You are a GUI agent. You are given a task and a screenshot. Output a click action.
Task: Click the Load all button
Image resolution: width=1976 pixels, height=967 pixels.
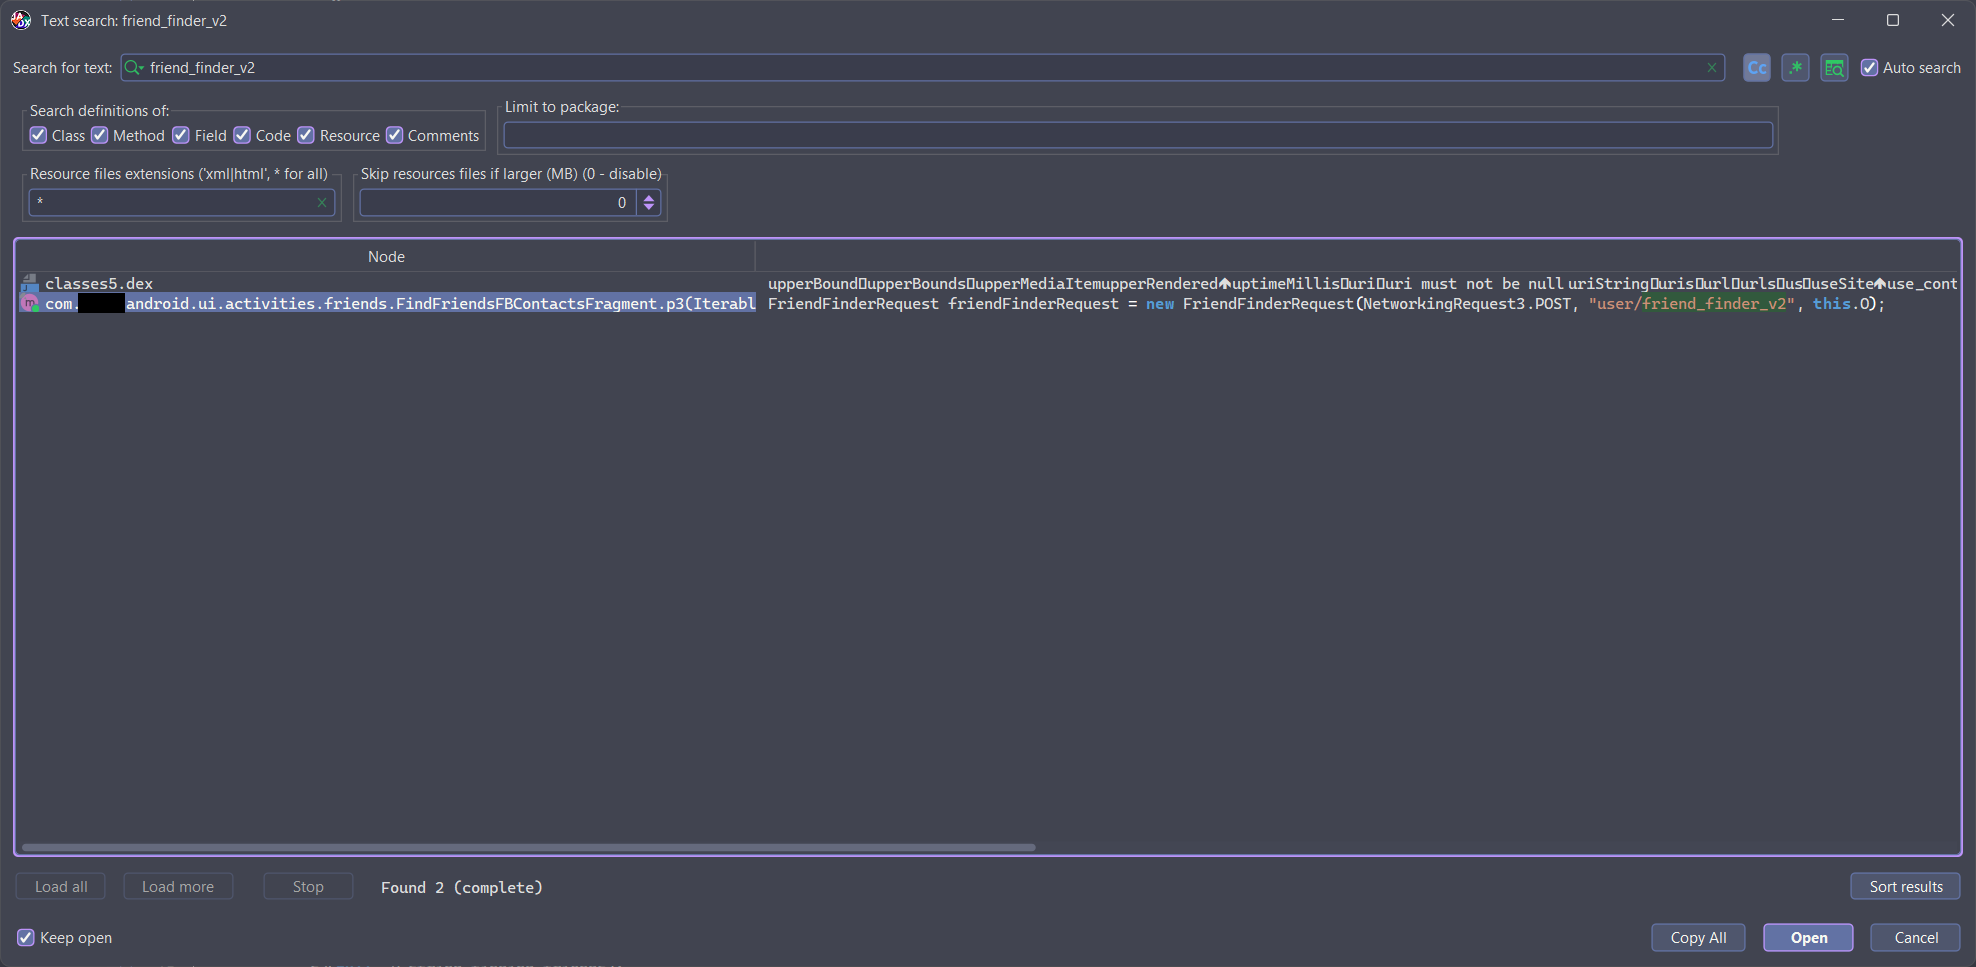(61, 887)
